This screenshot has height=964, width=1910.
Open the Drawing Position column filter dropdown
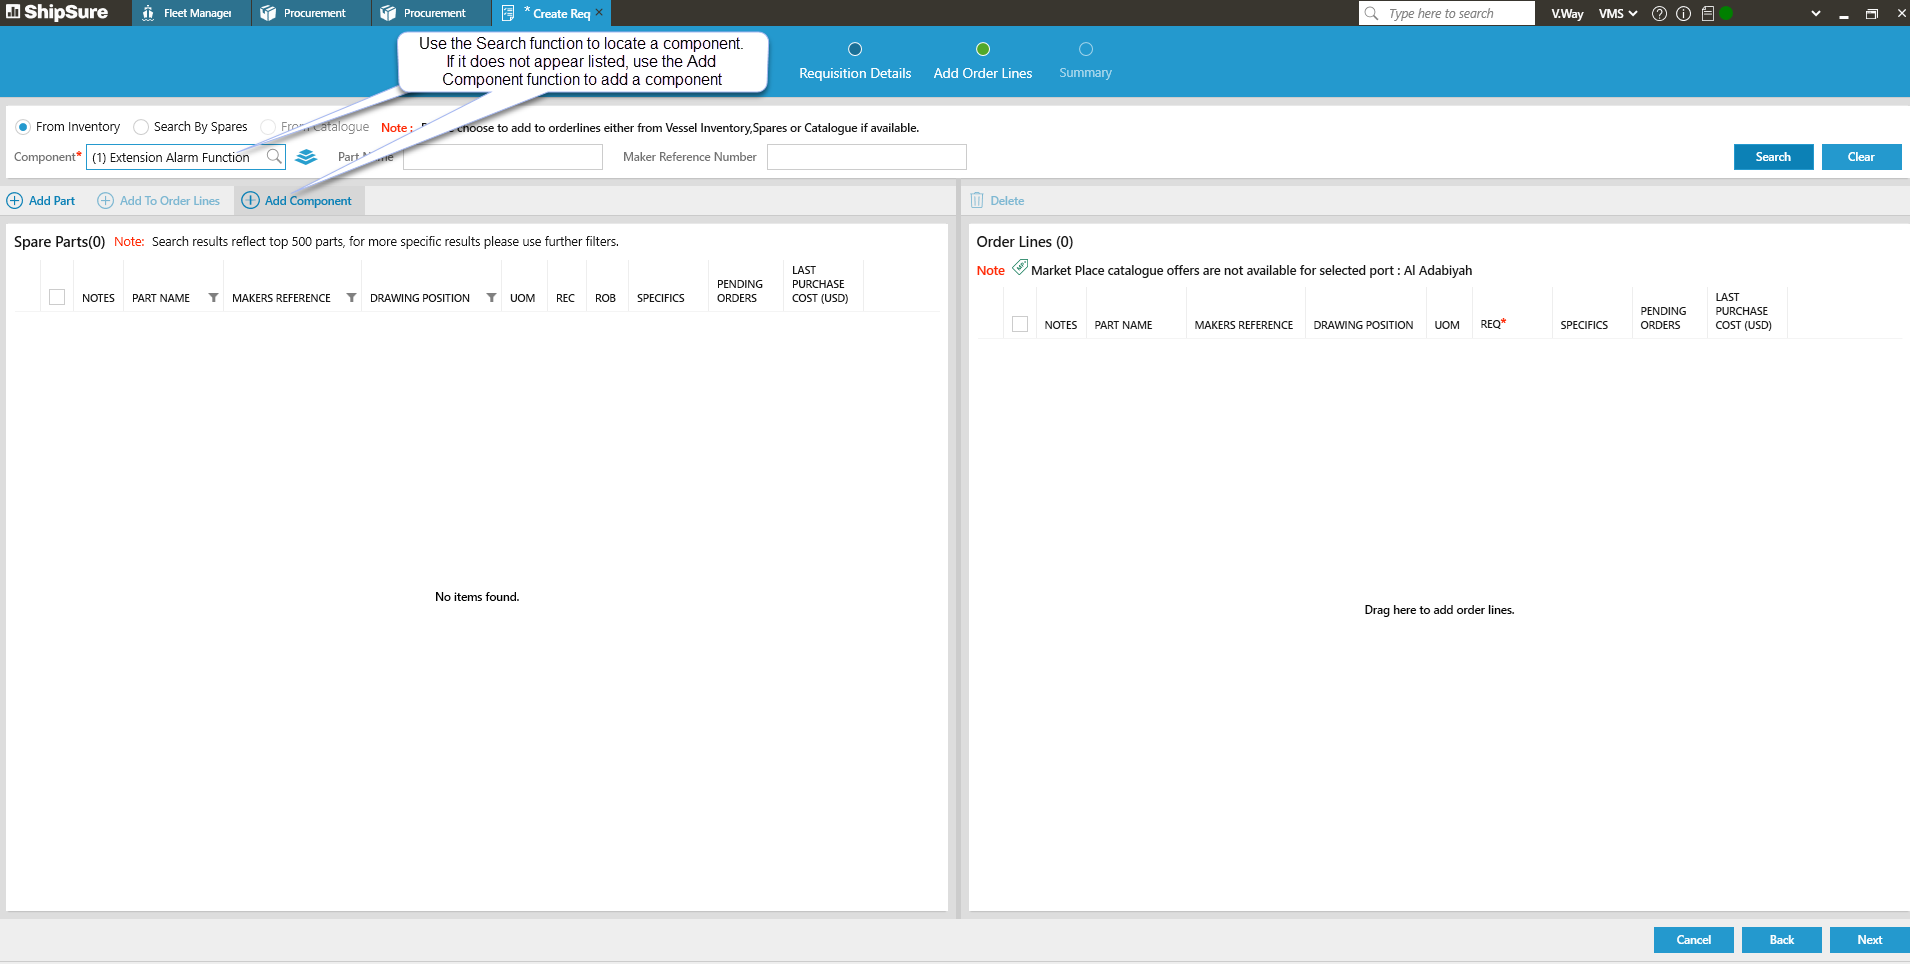[491, 298]
